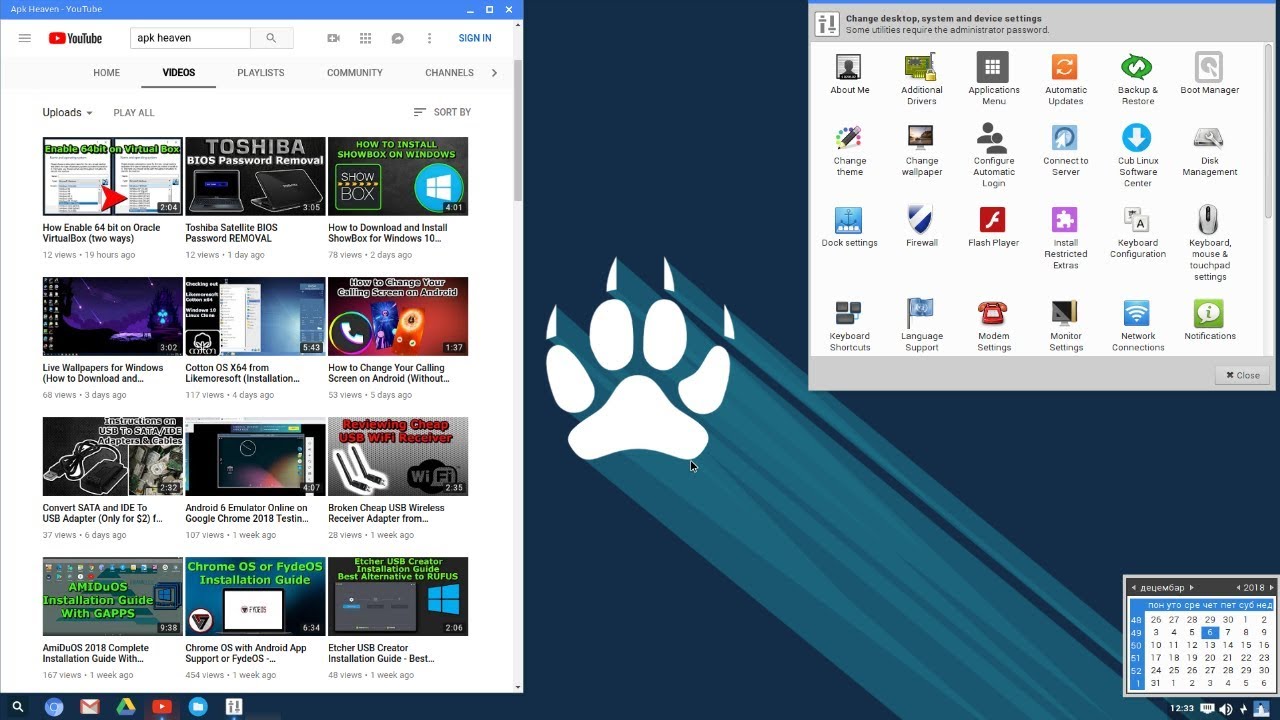Open Configure Automatic Login
1280x720 pixels.
coord(993,155)
